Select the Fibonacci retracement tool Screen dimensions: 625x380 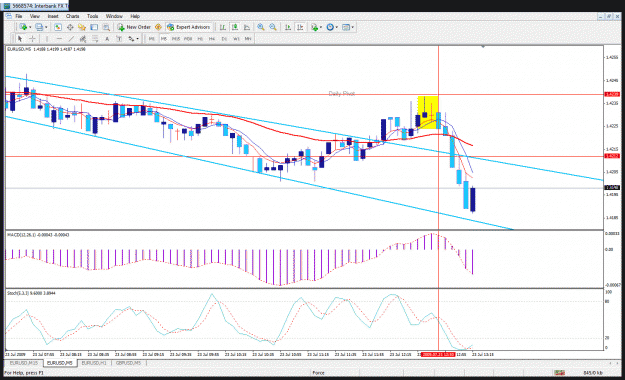95,39
